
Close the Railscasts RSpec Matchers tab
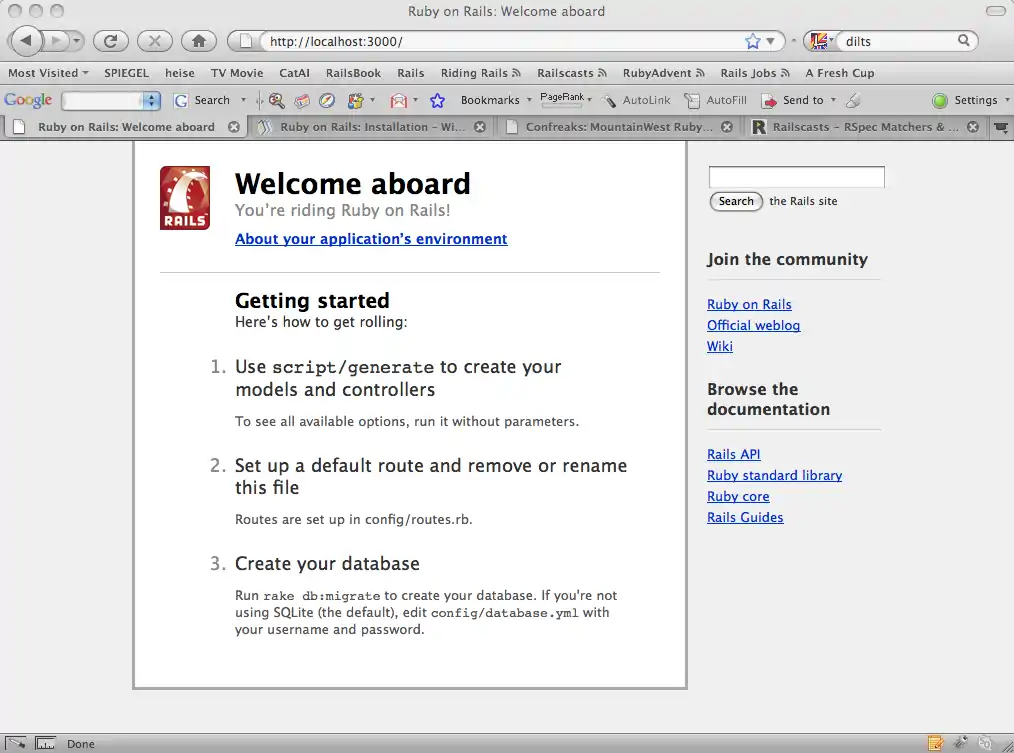(973, 127)
